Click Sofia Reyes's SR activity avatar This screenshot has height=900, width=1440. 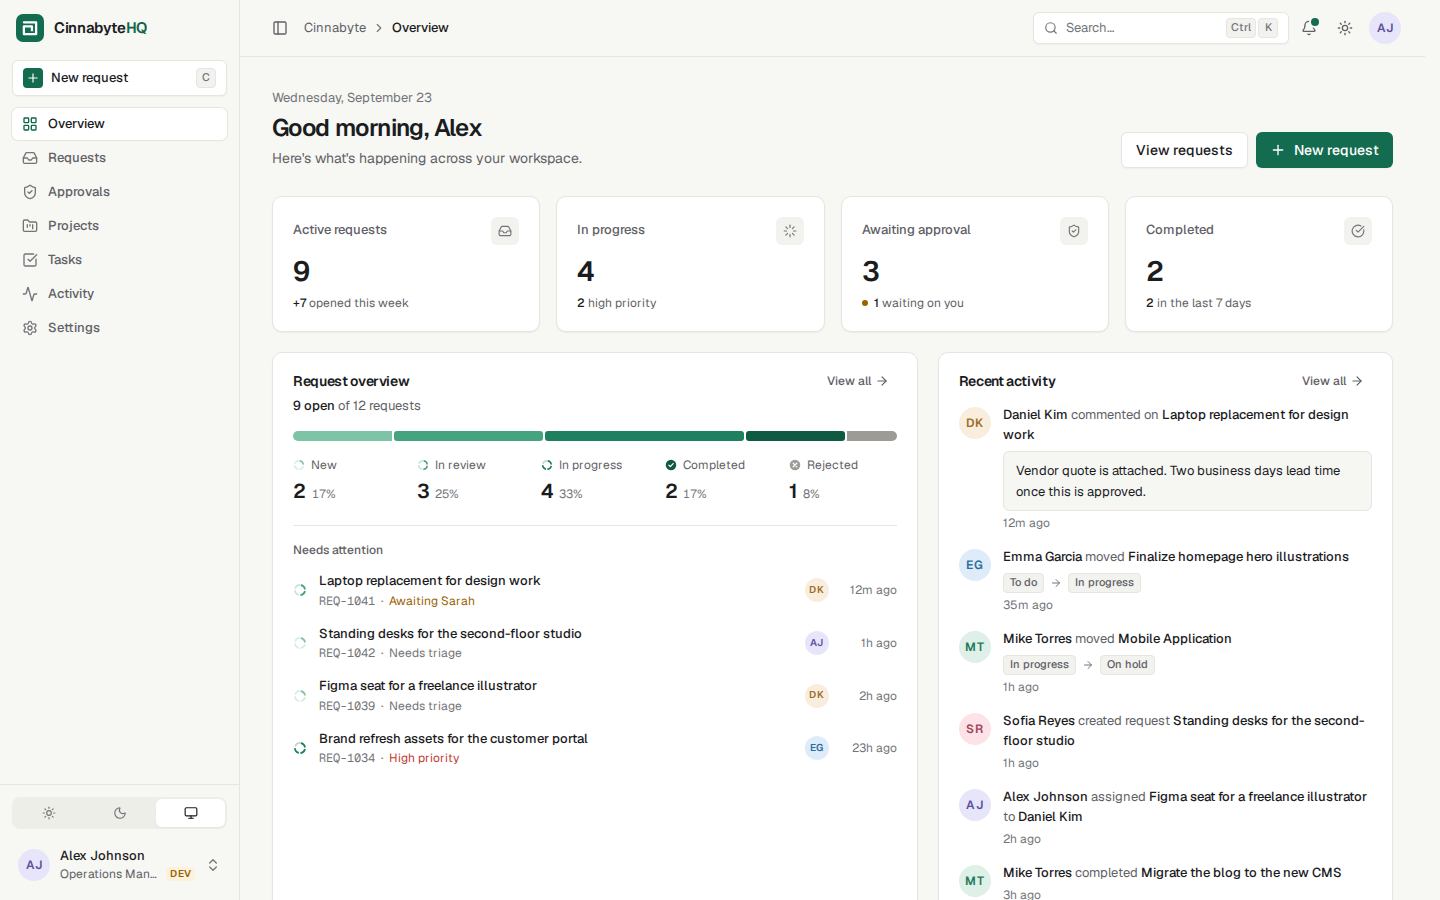click(975, 729)
